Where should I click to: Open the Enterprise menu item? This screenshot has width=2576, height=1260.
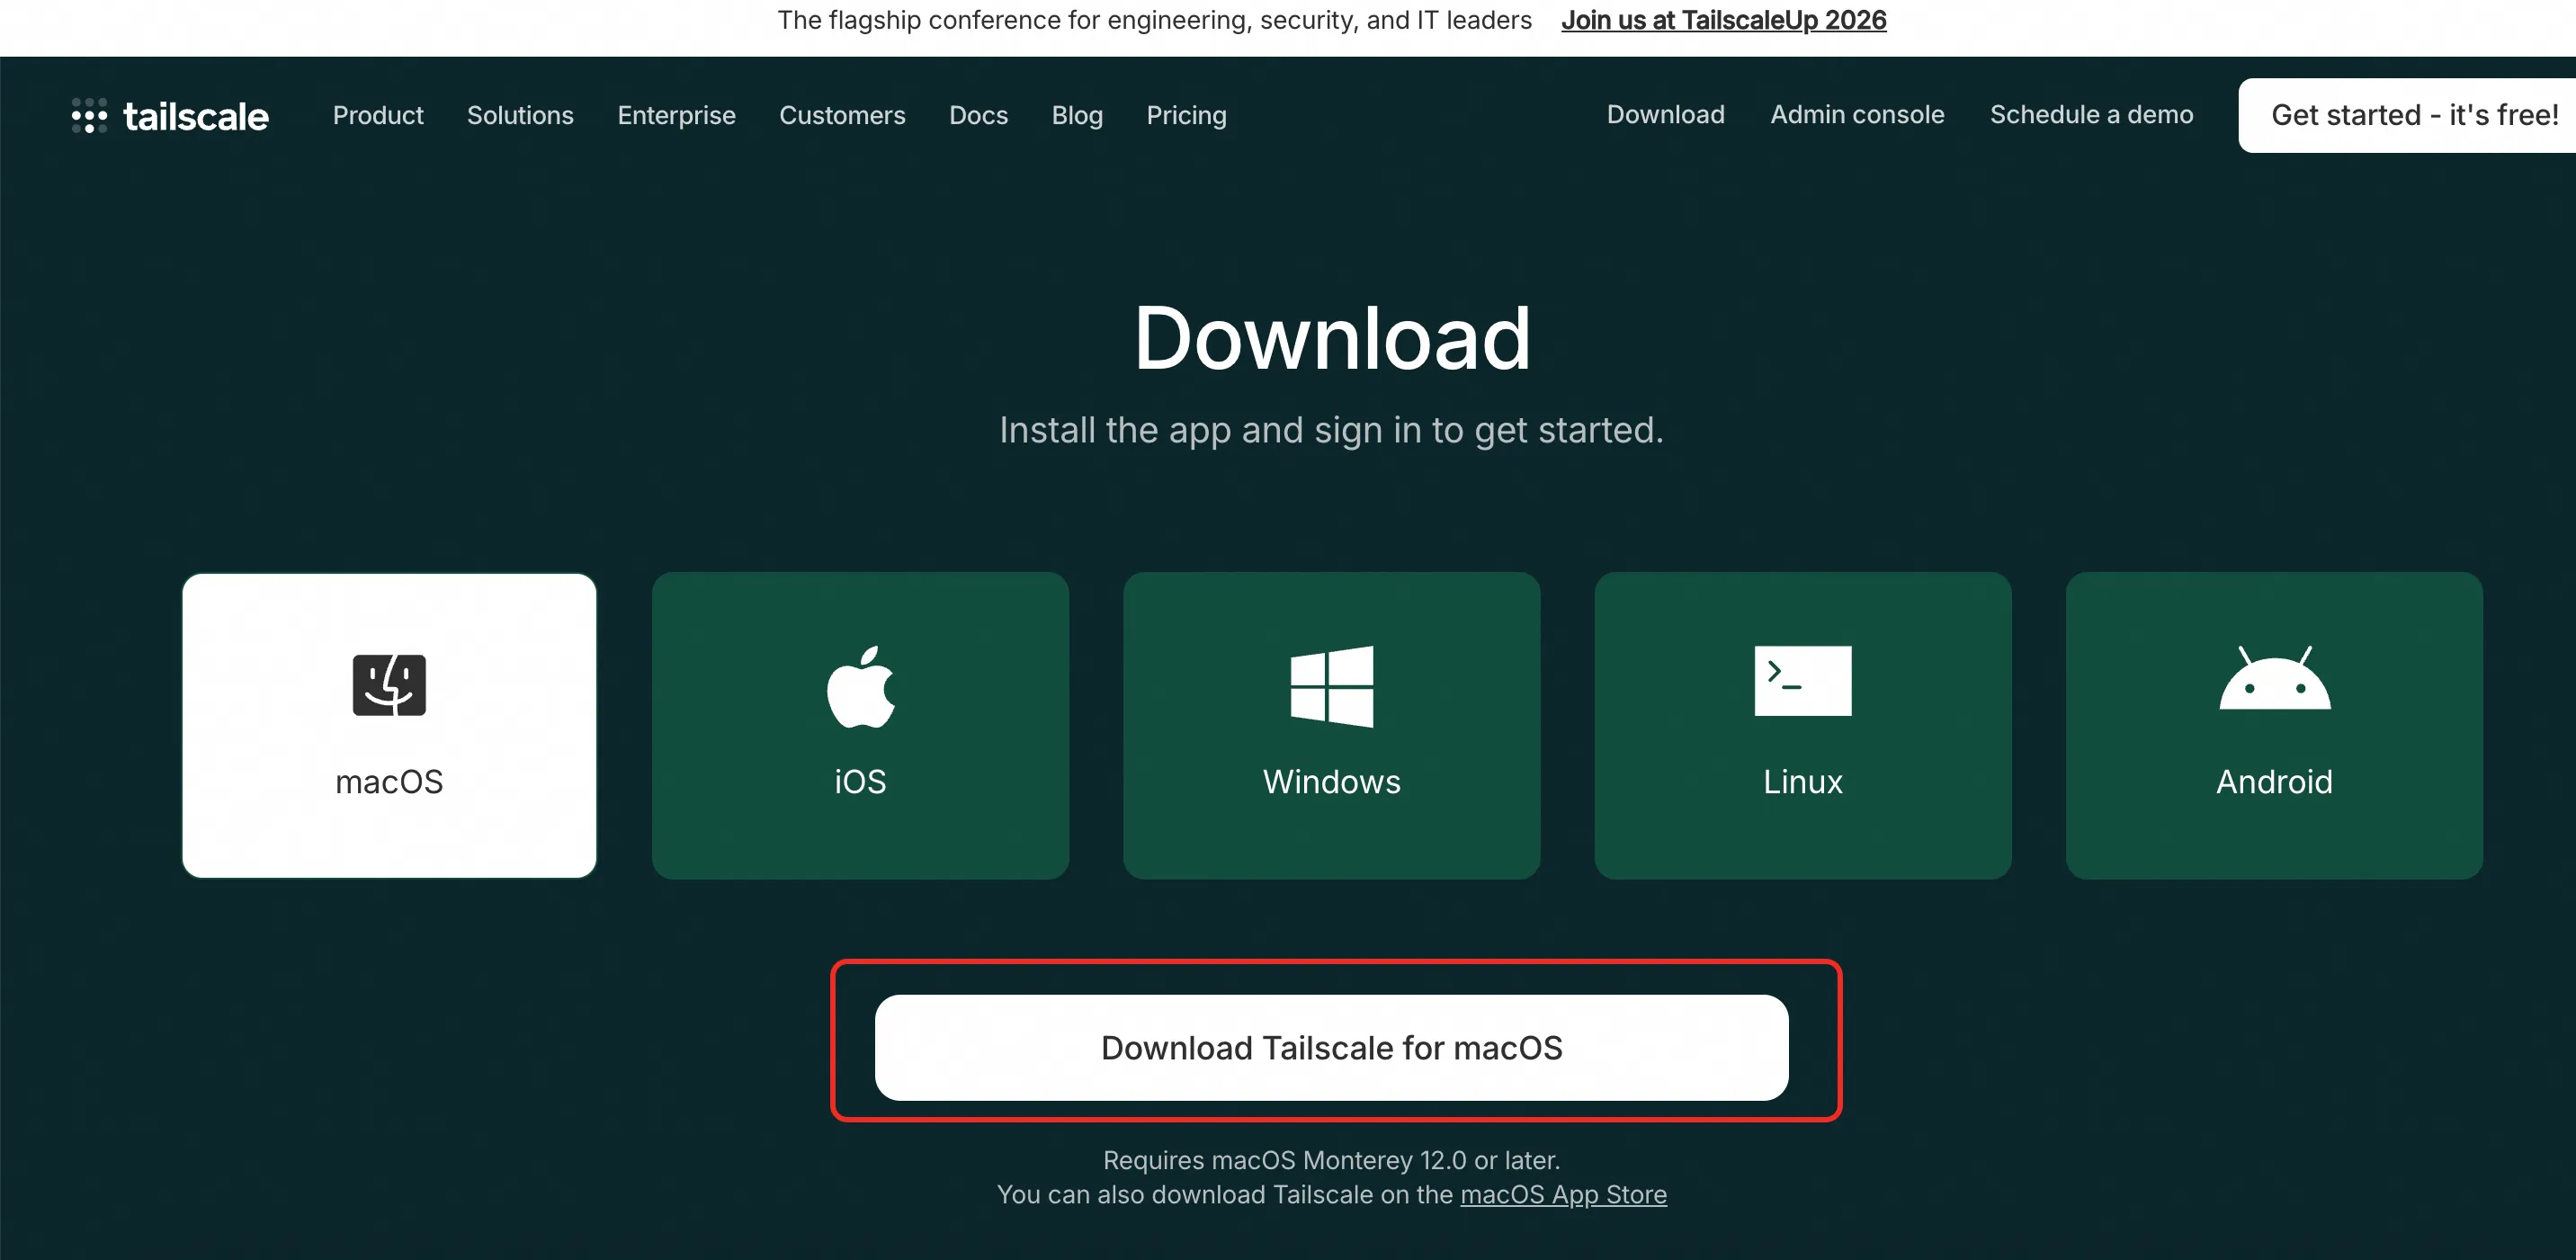[x=676, y=115]
